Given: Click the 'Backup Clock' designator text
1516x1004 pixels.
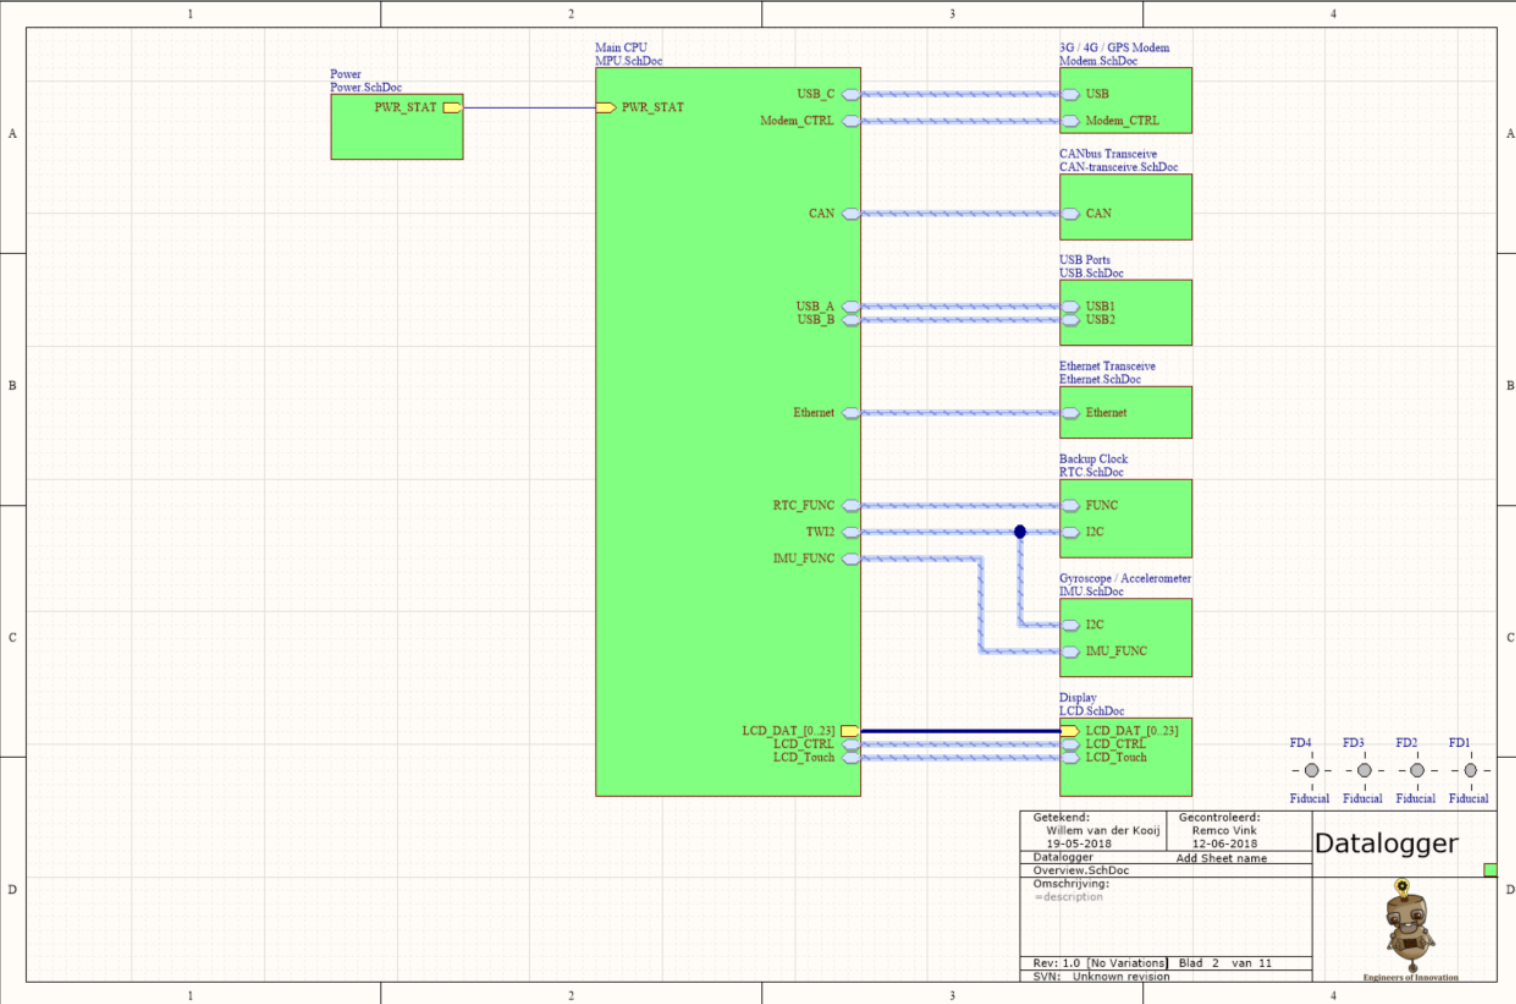Looking at the screenshot, I should click(1093, 459).
